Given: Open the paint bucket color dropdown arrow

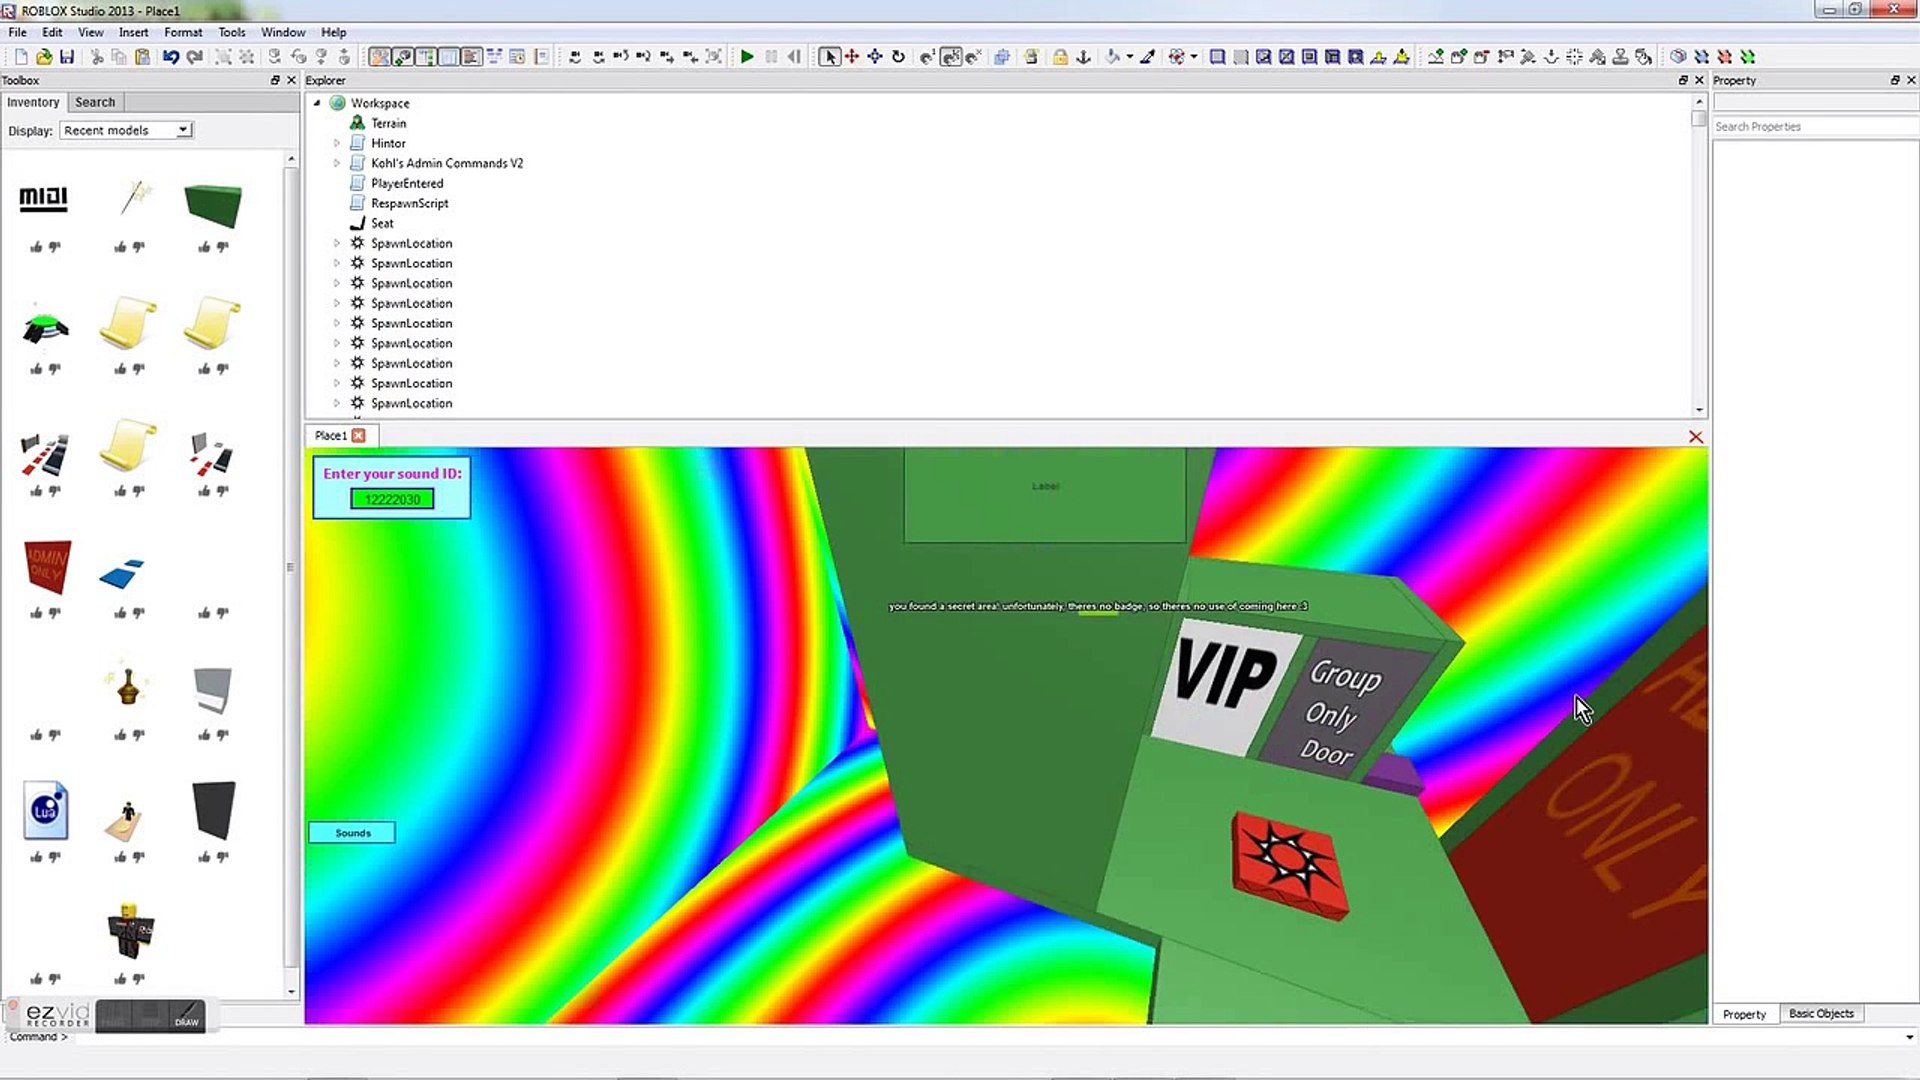Looking at the screenshot, I should [x=1130, y=57].
